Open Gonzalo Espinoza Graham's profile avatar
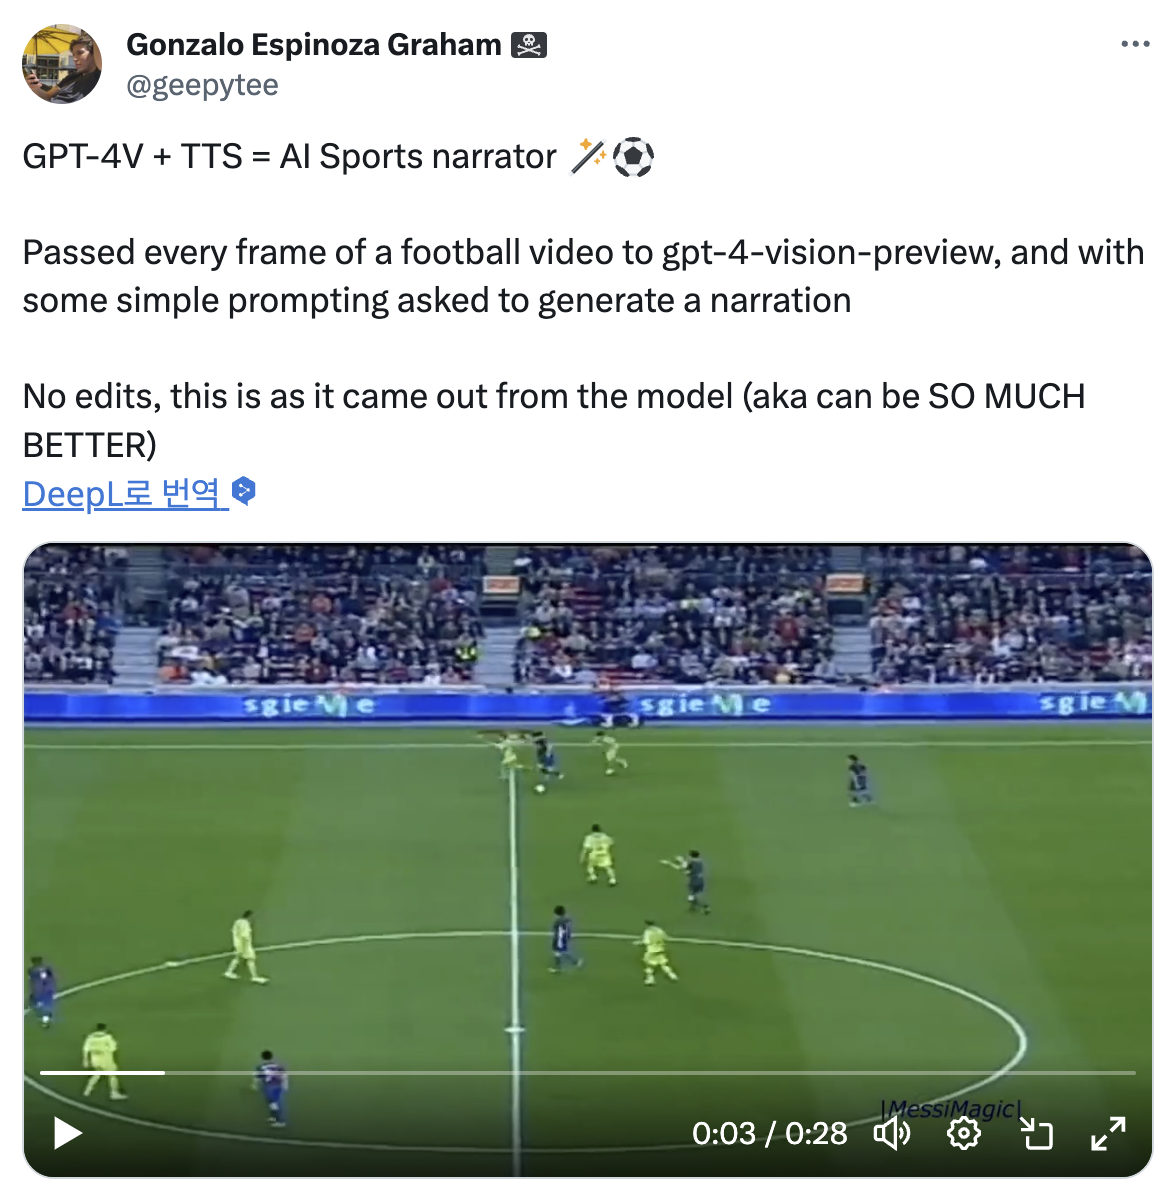1176x1204 pixels. click(x=62, y=64)
